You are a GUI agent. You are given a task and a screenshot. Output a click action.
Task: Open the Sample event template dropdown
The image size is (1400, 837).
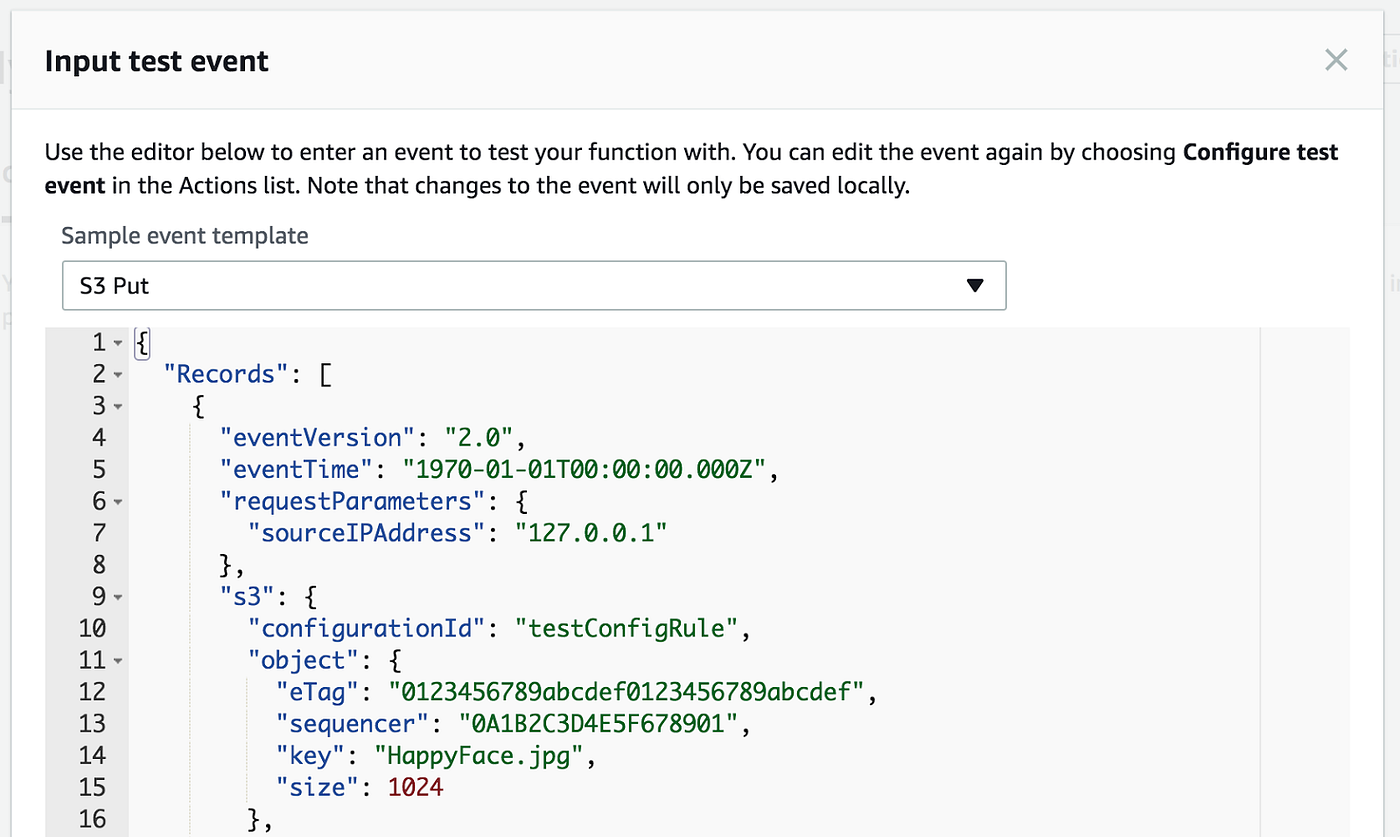pyautogui.click(x=533, y=285)
